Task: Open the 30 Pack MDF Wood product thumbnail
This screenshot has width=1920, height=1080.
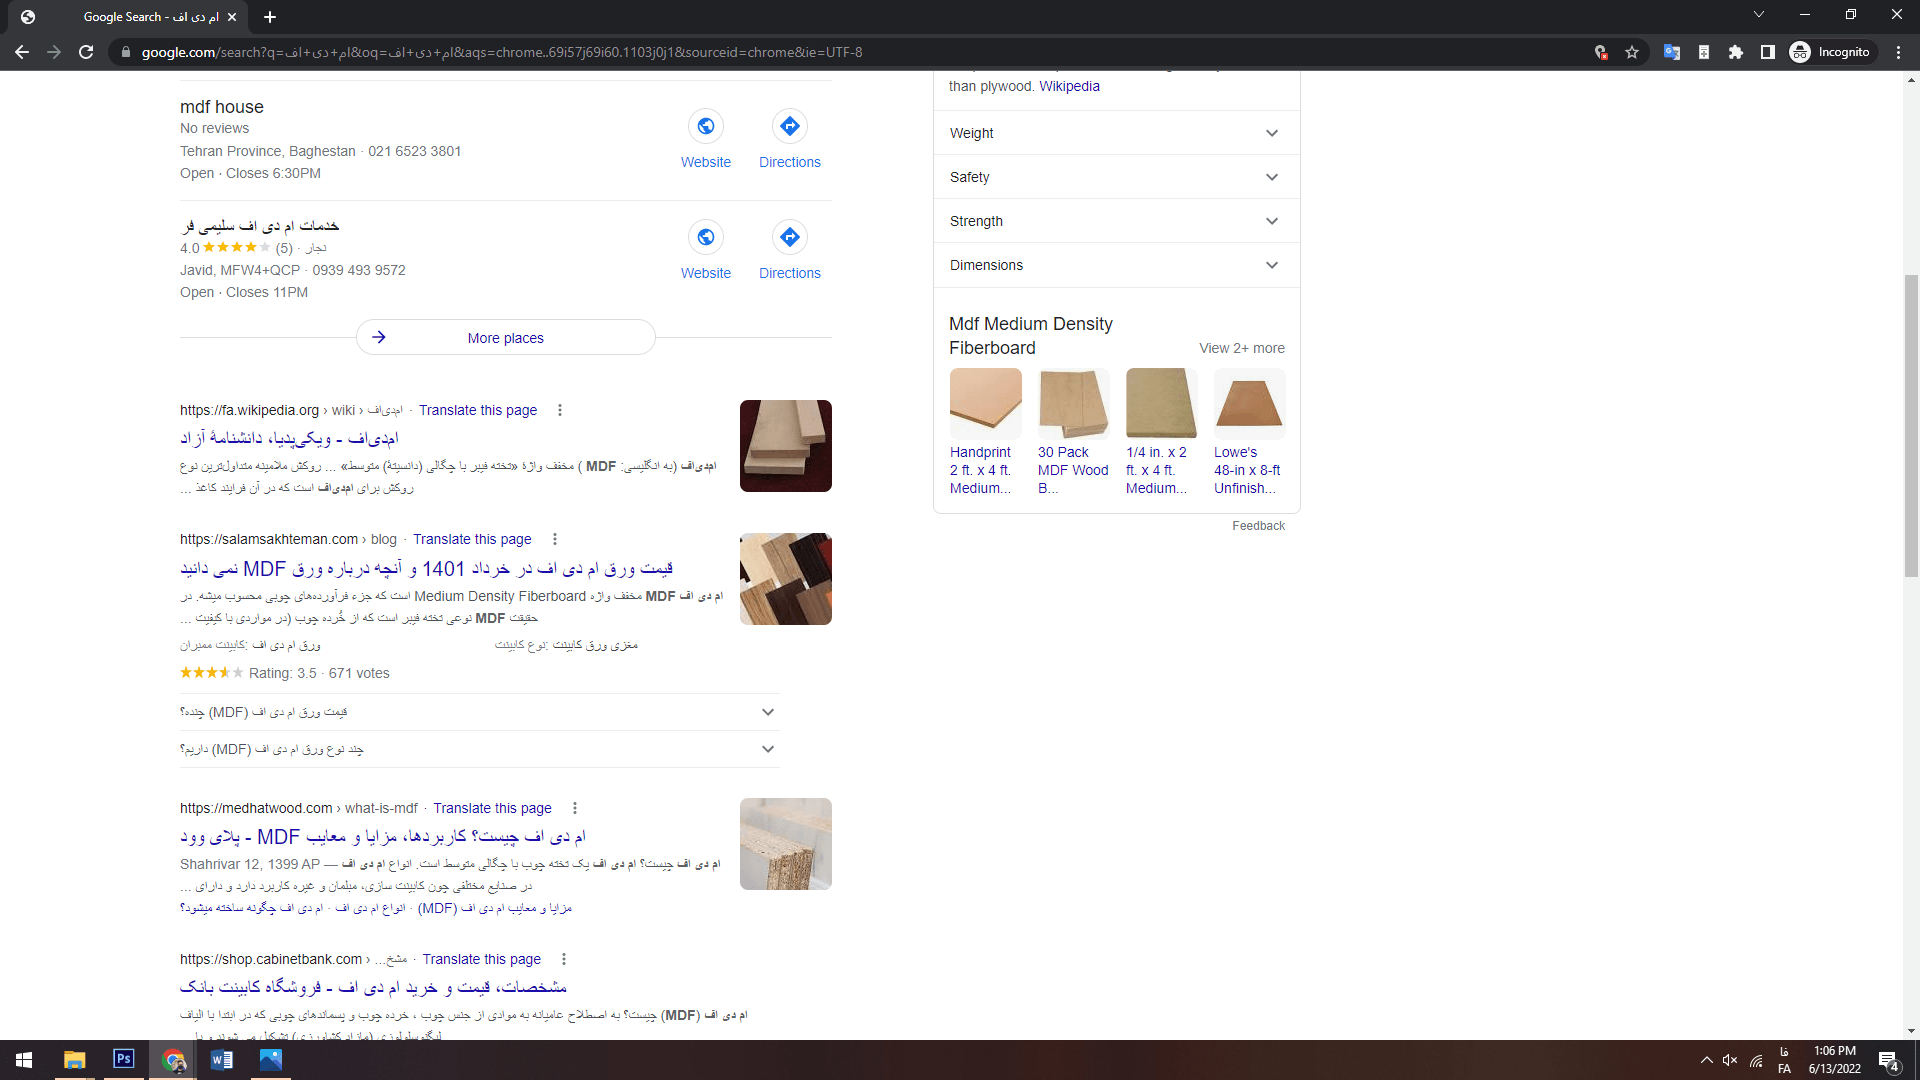Action: pyautogui.click(x=1074, y=404)
